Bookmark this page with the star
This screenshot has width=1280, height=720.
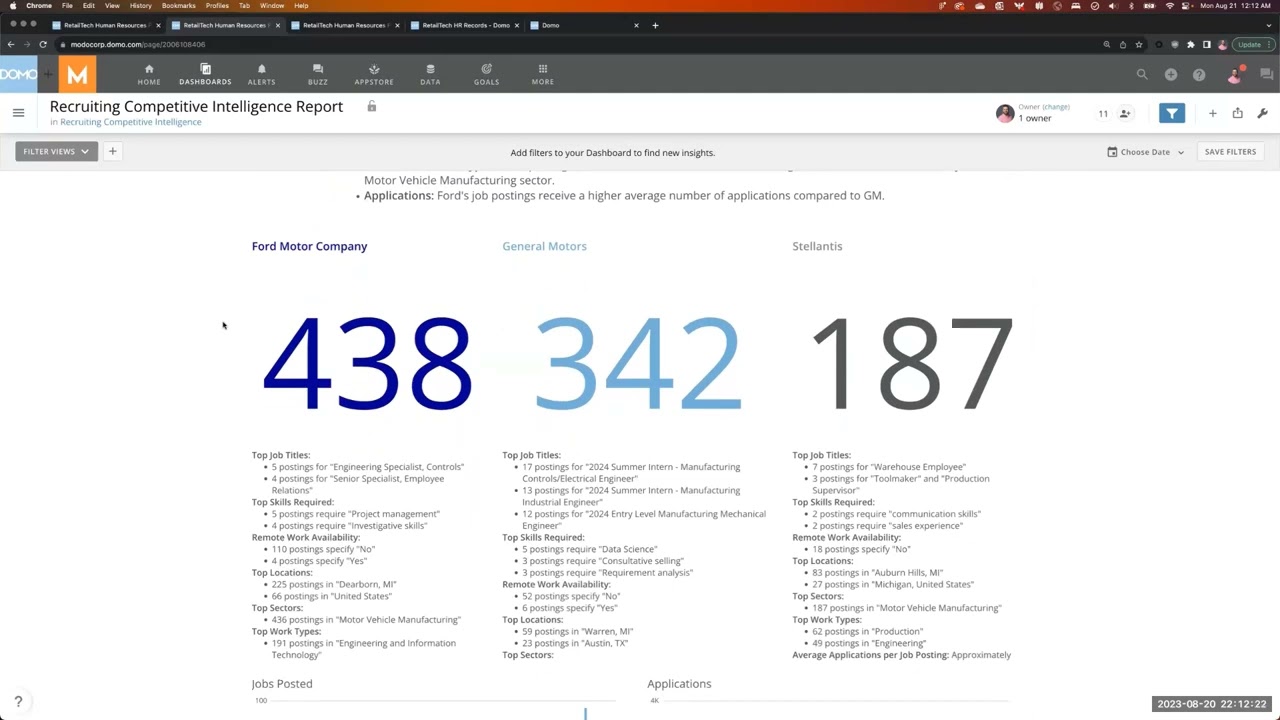tap(1138, 44)
